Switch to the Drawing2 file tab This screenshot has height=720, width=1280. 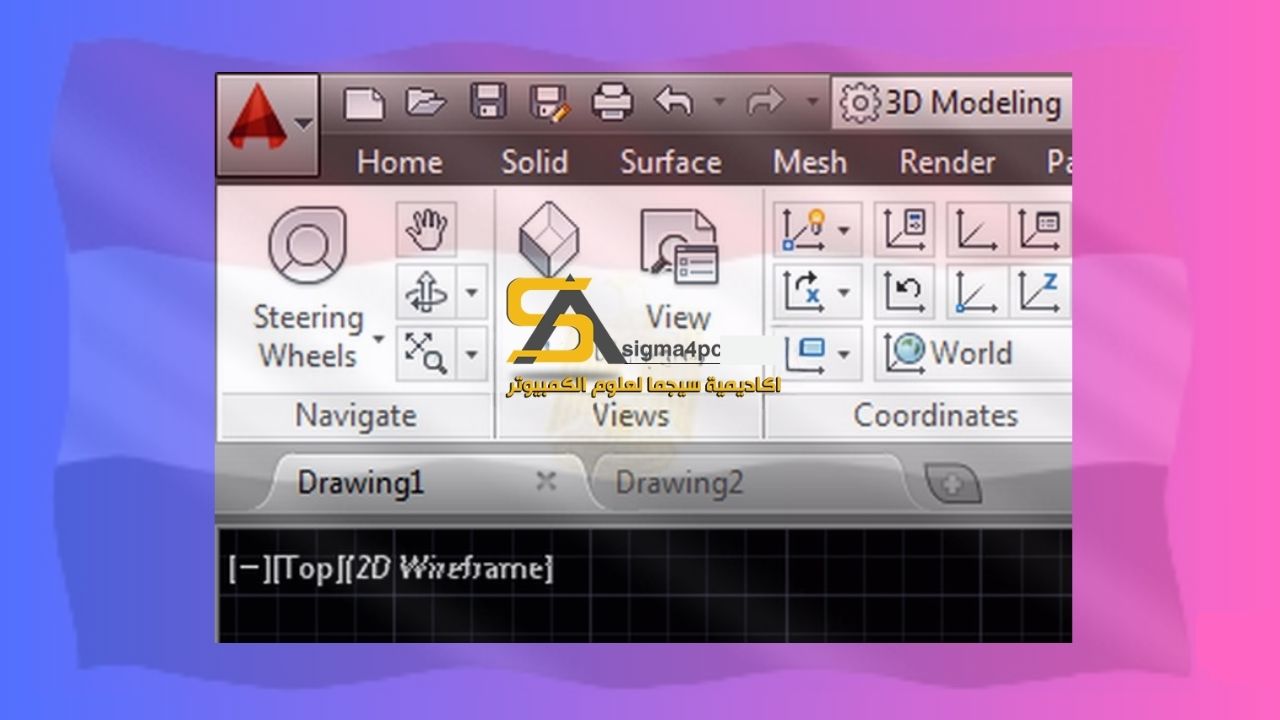(679, 483)
